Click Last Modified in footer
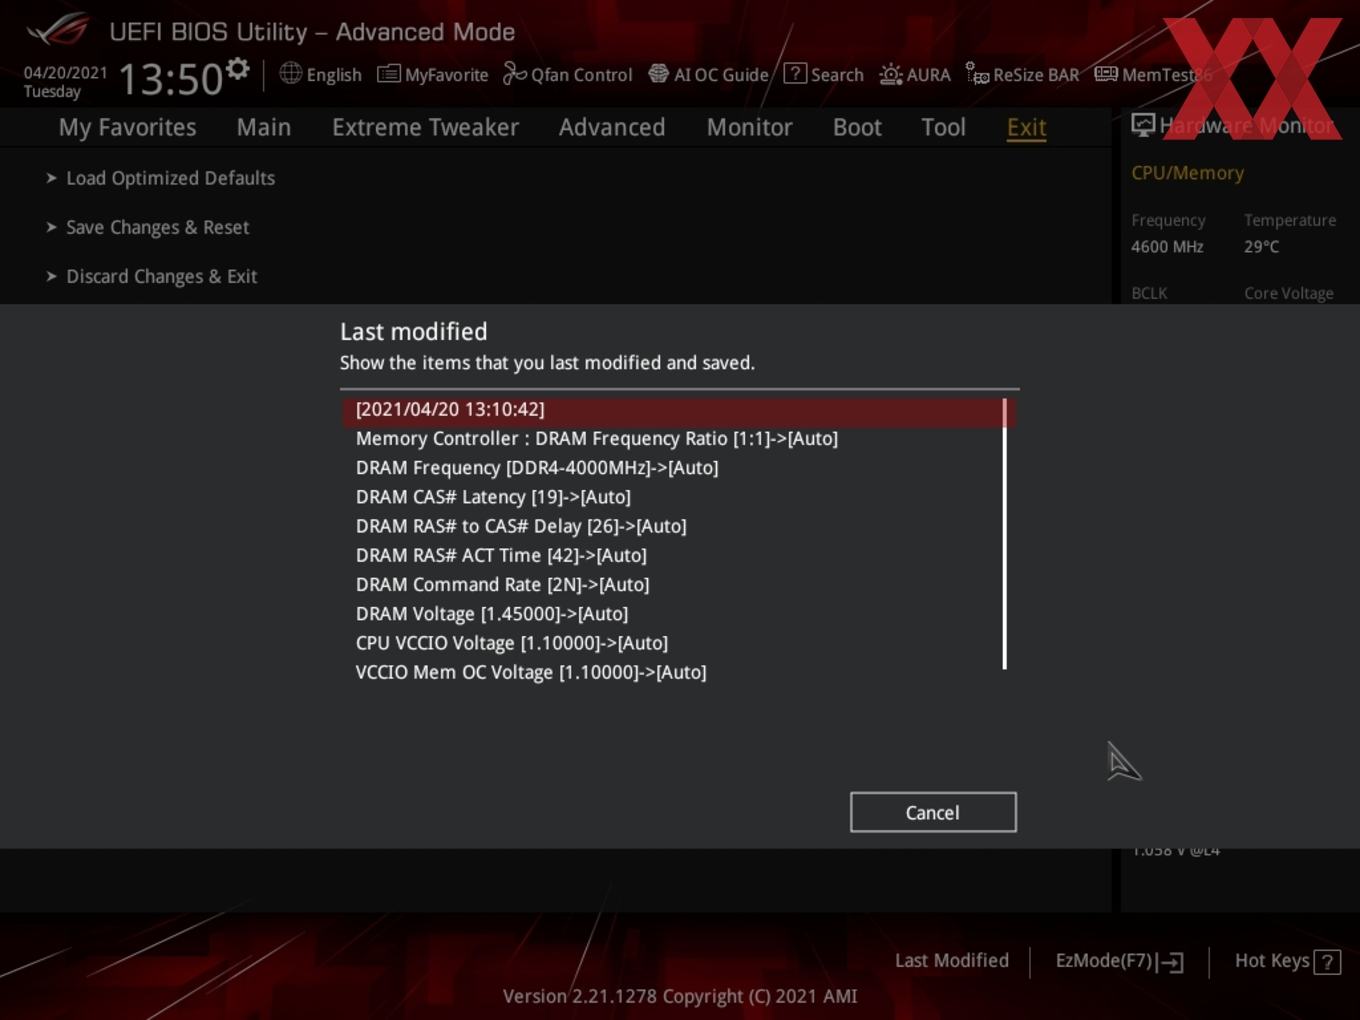1360x1020 pixels. [x=951, y=960]
